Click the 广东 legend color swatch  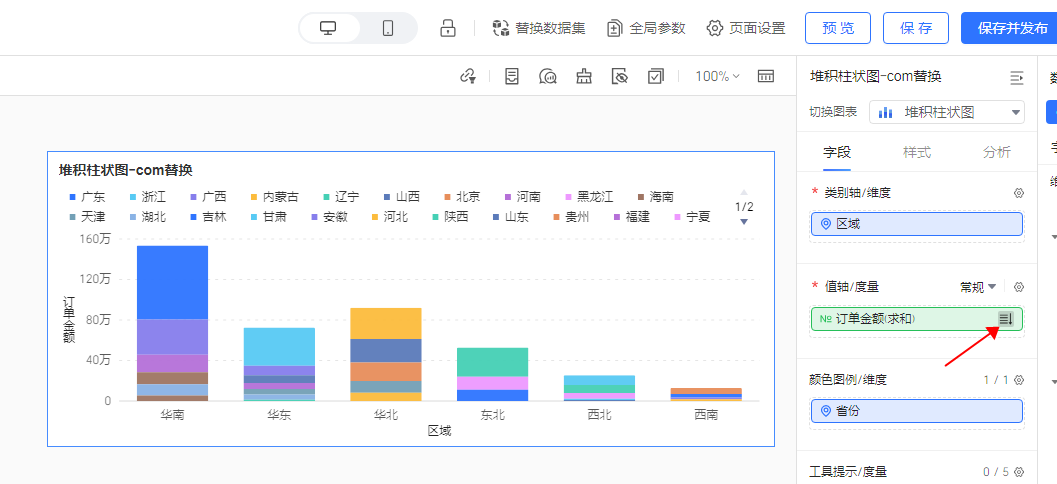71,197
